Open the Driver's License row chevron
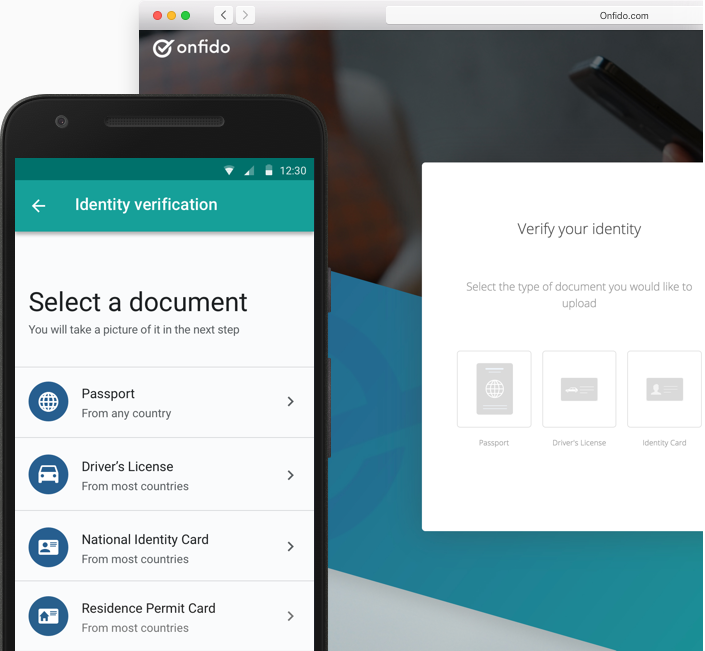 [x=290, y=475]
